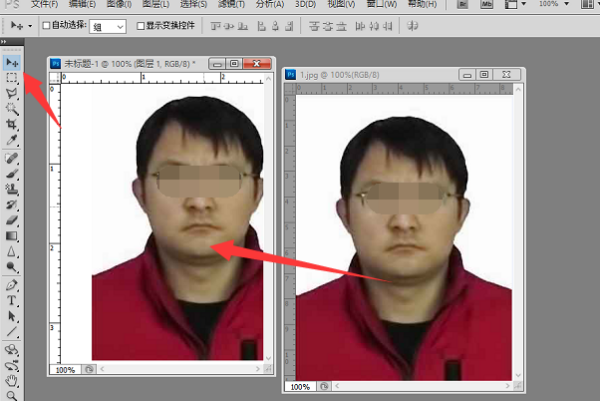Select the Type (T) tool
This screenshot has width=600, height=401.
pyautogui.click(x=12, y=300)
